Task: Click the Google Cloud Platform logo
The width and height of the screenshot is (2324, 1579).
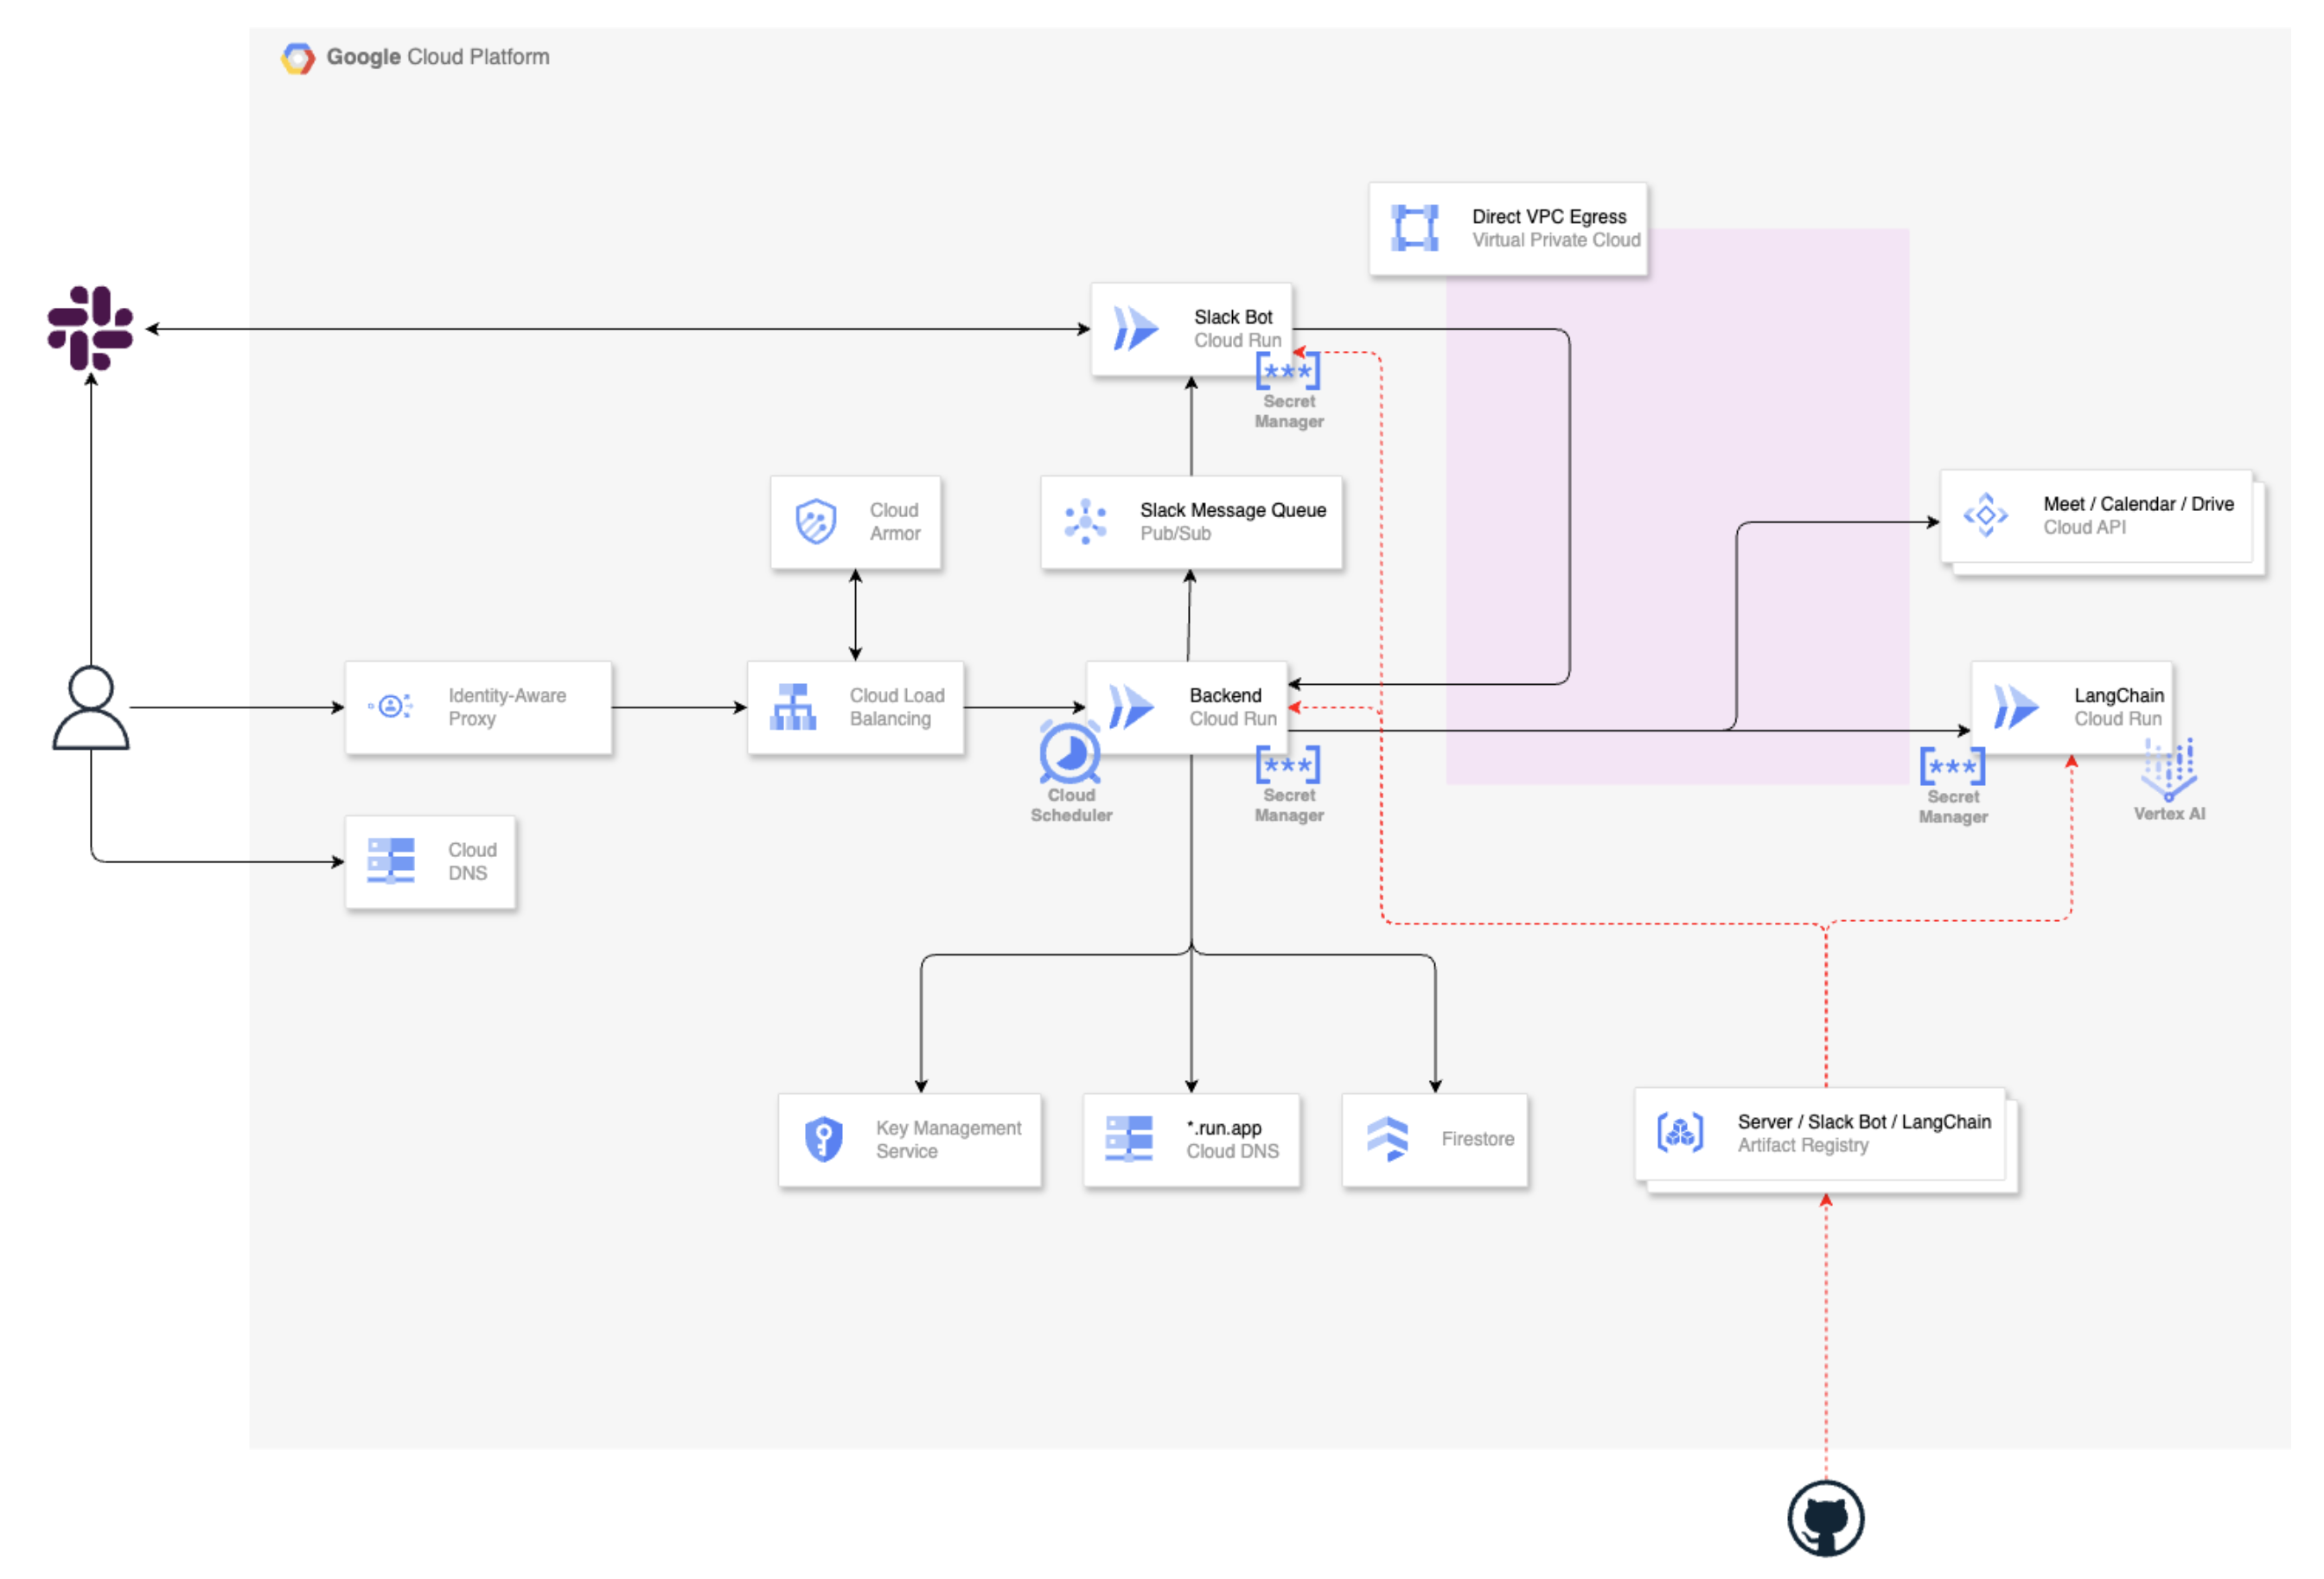Action: click(297, 58)
